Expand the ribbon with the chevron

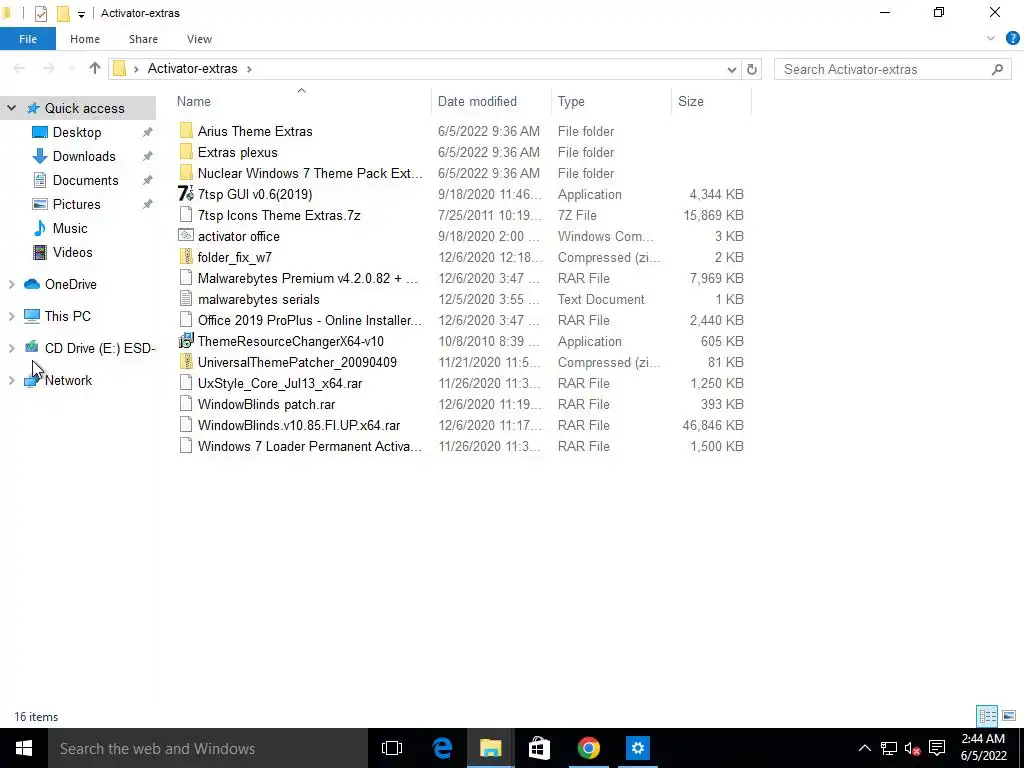click(991, 39)
